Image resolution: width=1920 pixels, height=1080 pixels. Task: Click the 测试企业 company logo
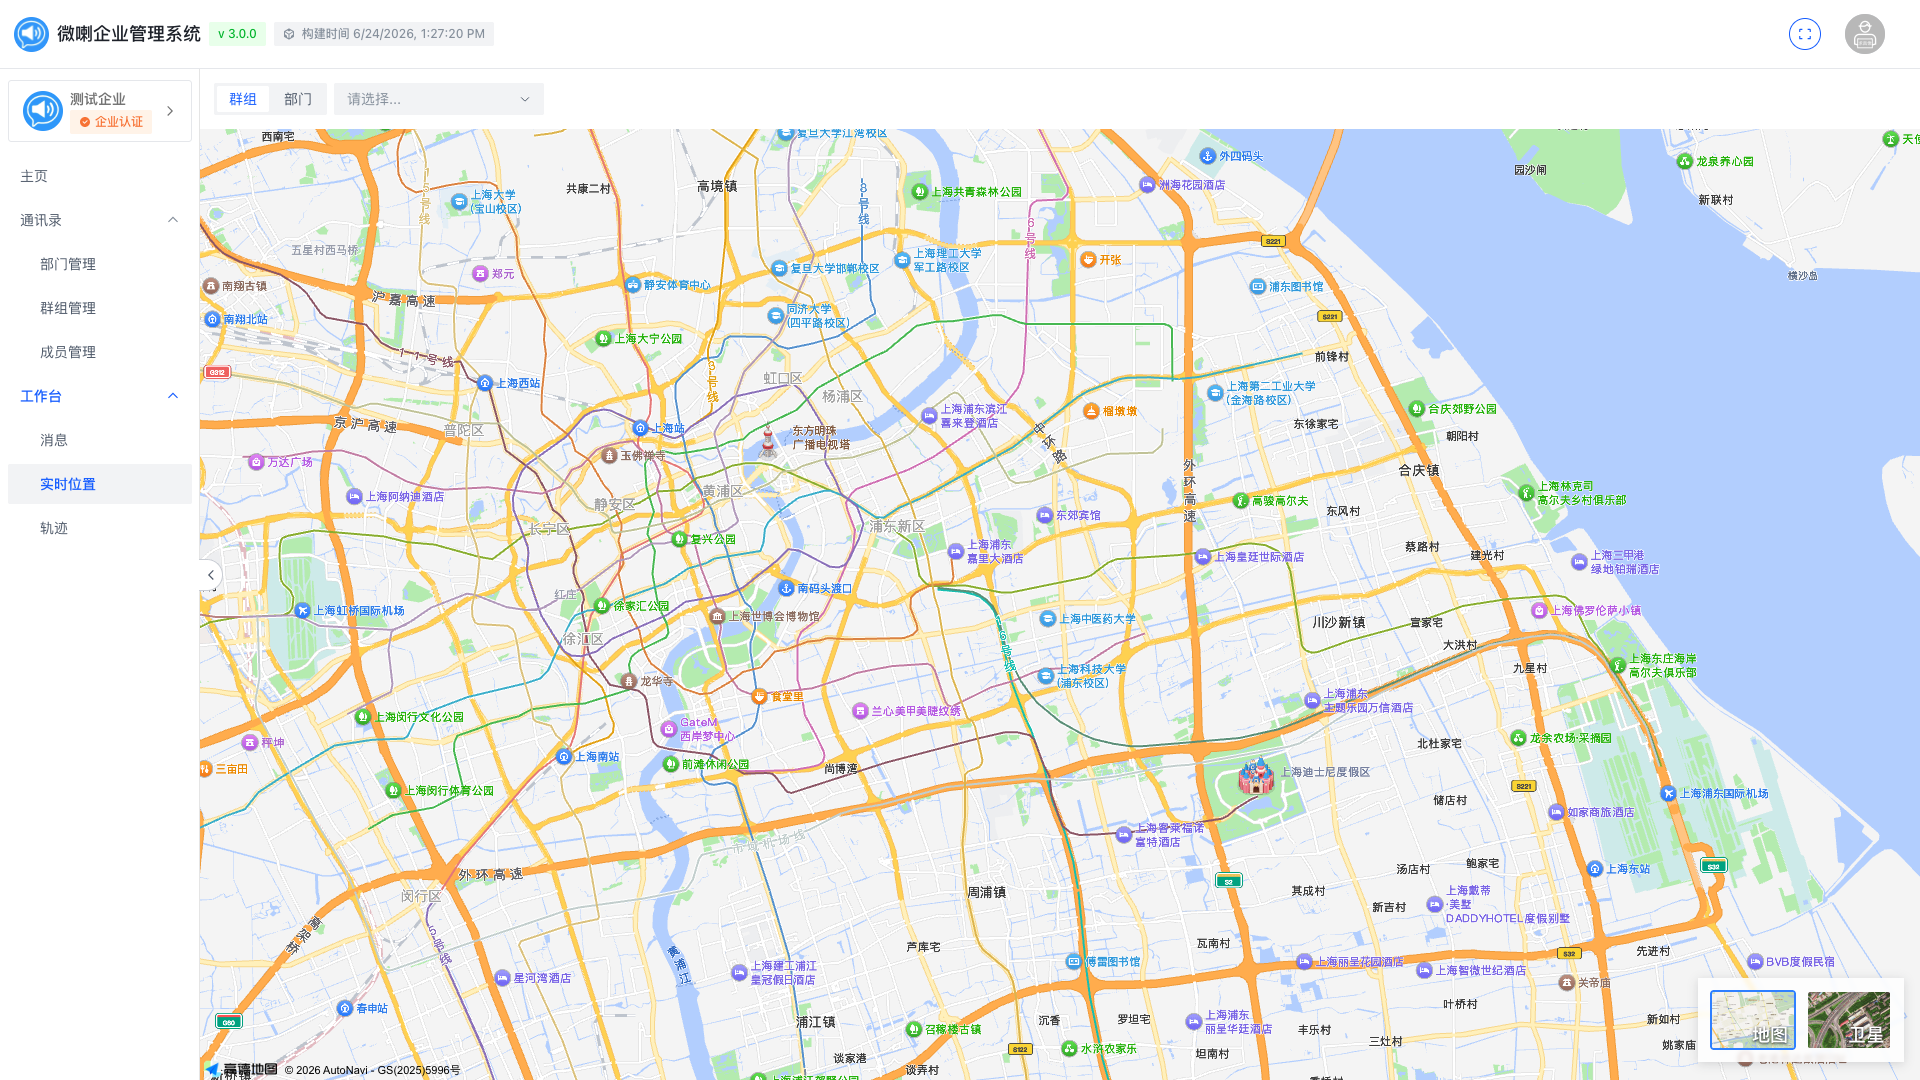(43, 111)
